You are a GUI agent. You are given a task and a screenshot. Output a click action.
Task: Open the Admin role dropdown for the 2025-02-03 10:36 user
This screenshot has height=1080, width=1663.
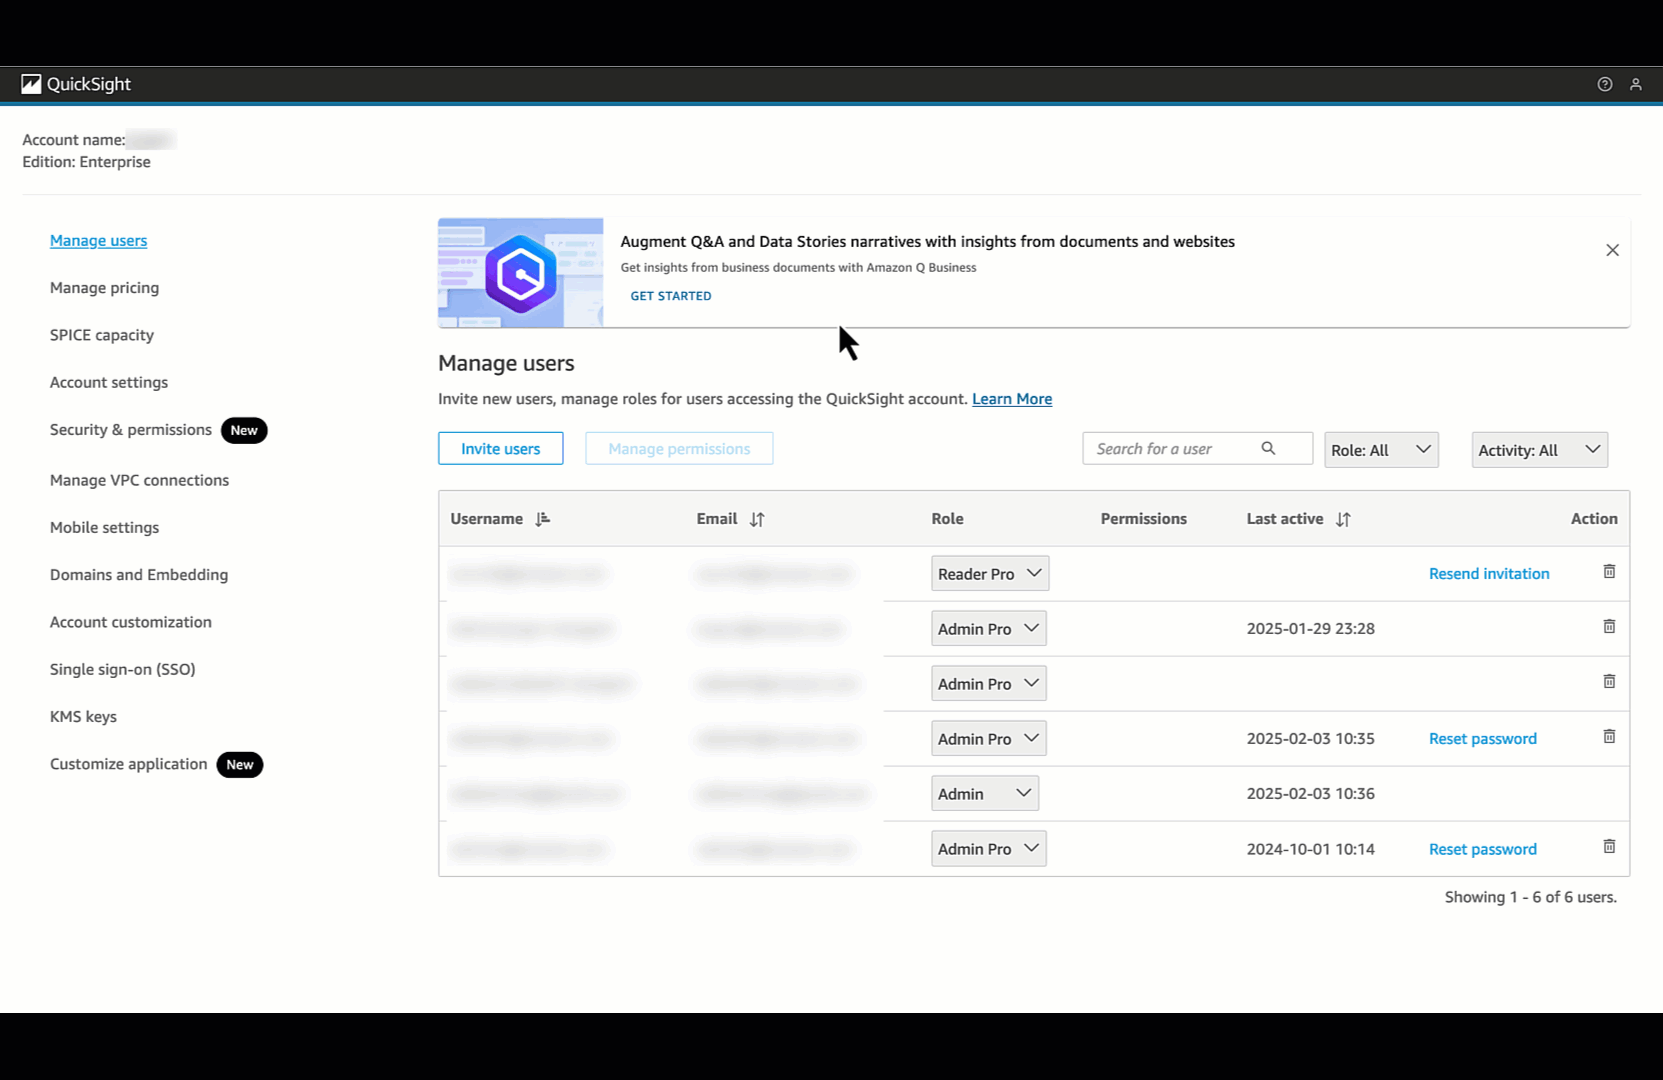[x=985, y=794]
